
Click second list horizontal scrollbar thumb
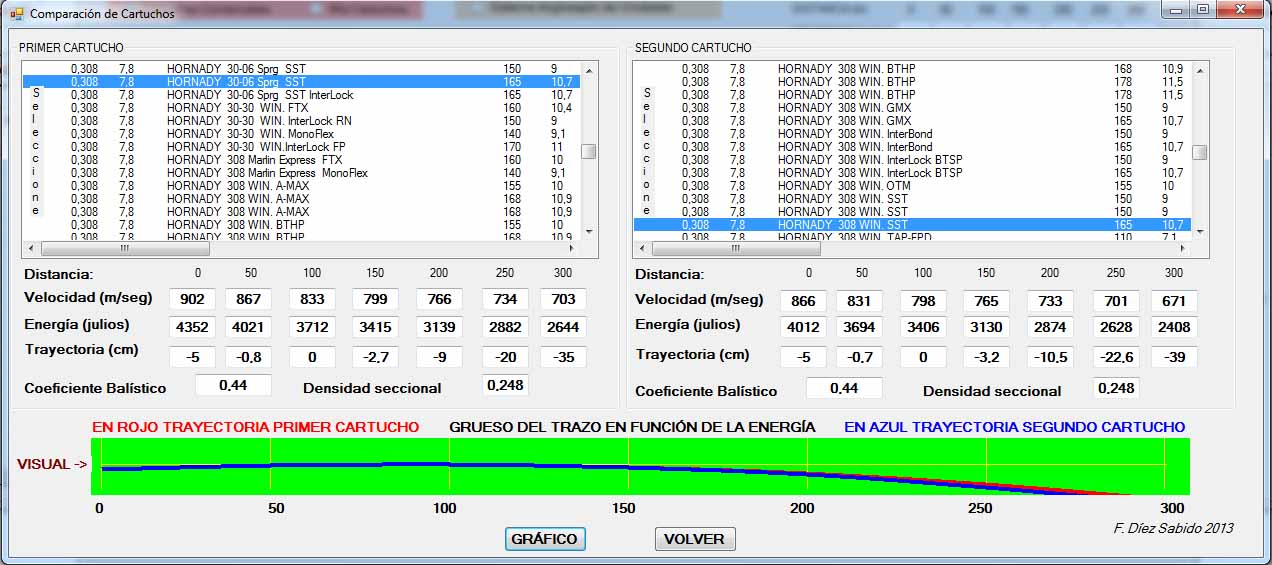pyautogui.click(x=734, y=250)
